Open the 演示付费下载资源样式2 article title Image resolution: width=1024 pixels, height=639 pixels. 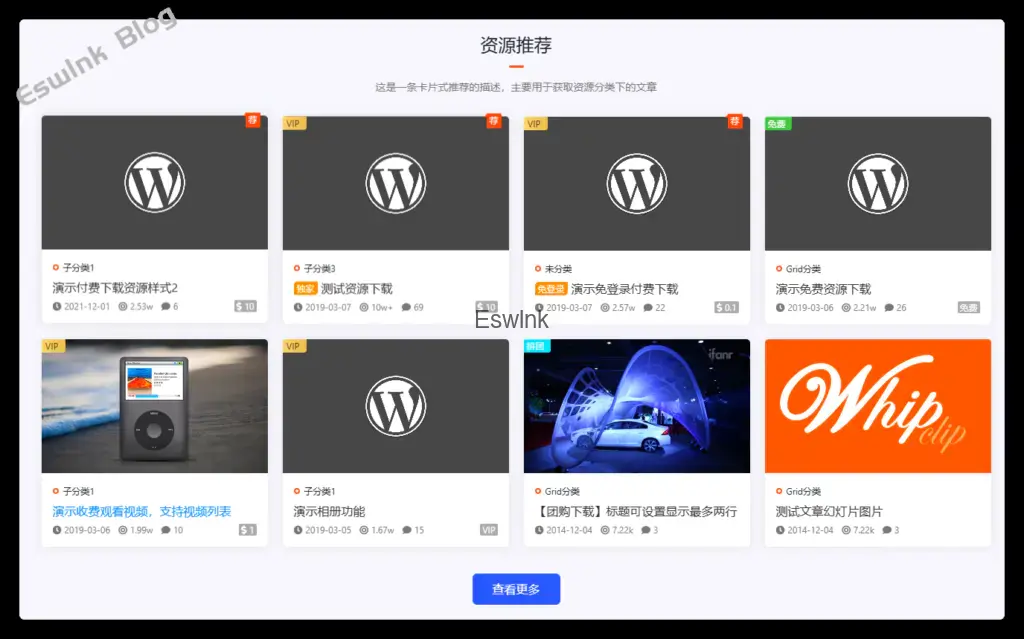tap(115, 288)
